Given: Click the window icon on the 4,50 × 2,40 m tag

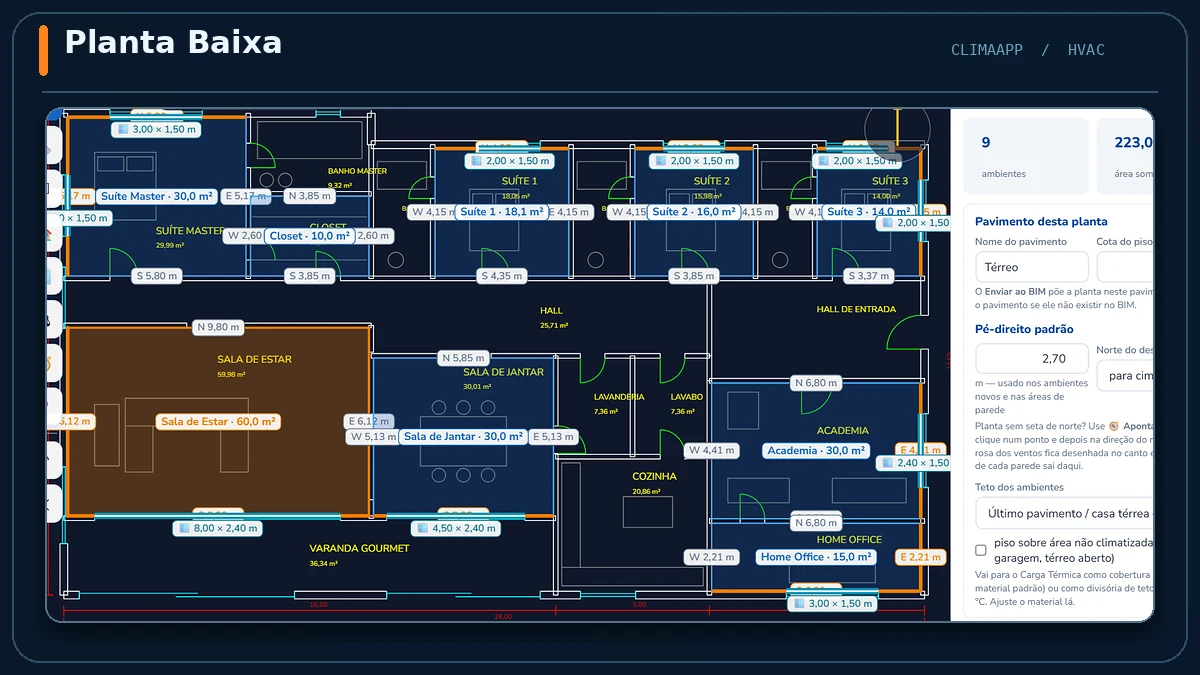Looking at the screenshot, I should [422, 528].
